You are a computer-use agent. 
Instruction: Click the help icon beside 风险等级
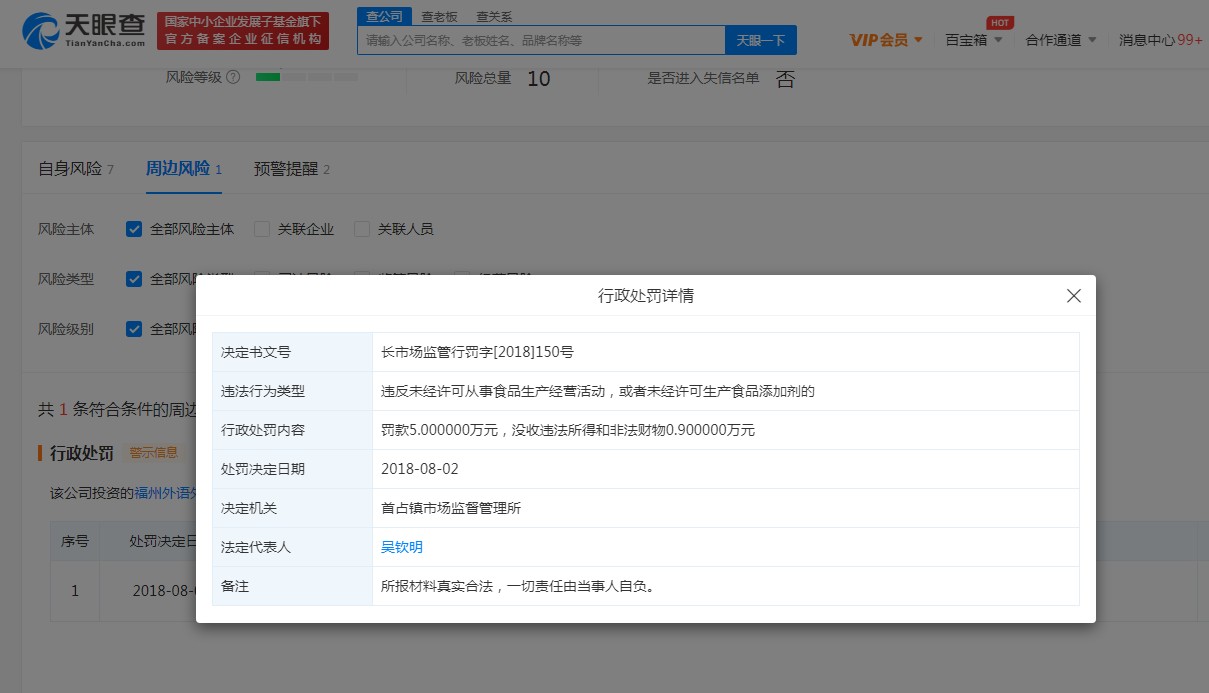pos(233,77)
